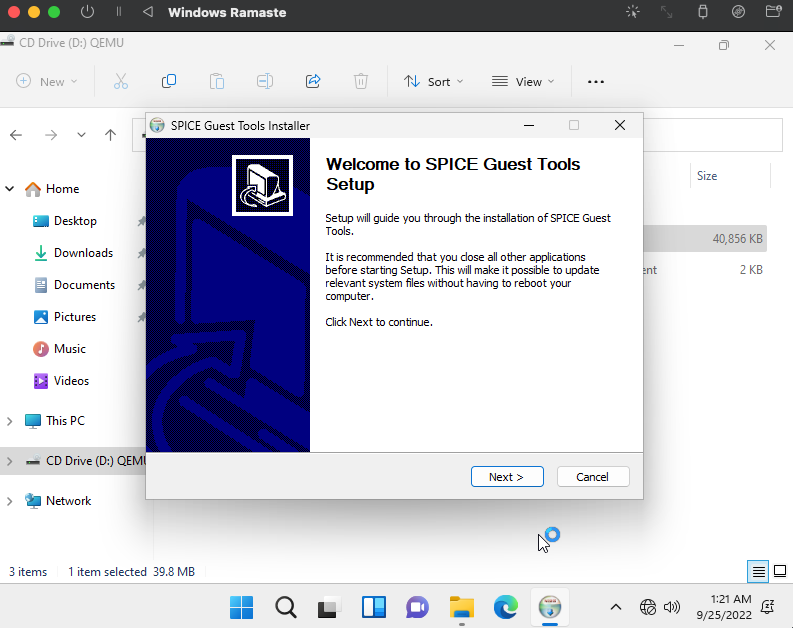The height and width of the screenshot is (628, 793).
Task: Open network settings tray icon
Action: 647,607
